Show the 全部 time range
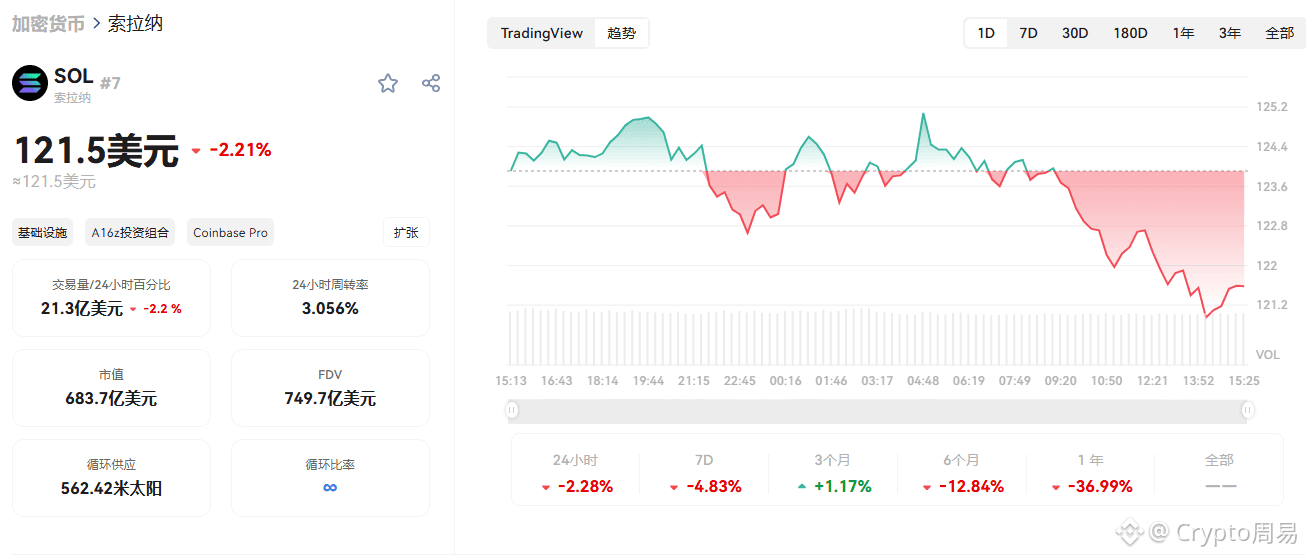The width and height of the screenshot is (1306, 558). (1279, 33)
